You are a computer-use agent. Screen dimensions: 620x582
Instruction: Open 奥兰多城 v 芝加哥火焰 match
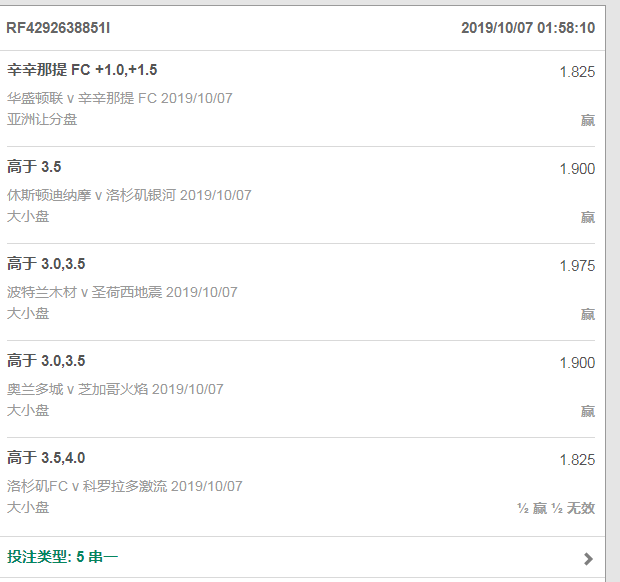pos(115,389)
